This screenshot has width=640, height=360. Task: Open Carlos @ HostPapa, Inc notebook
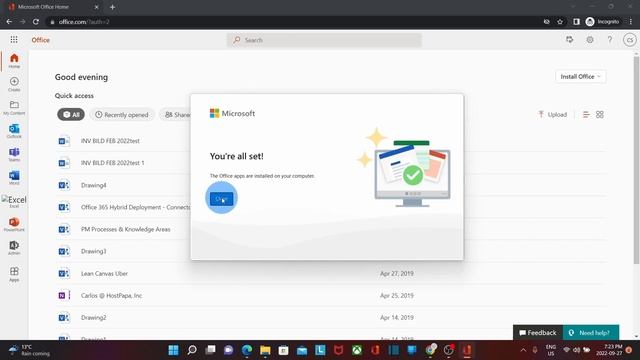[111, 296]
